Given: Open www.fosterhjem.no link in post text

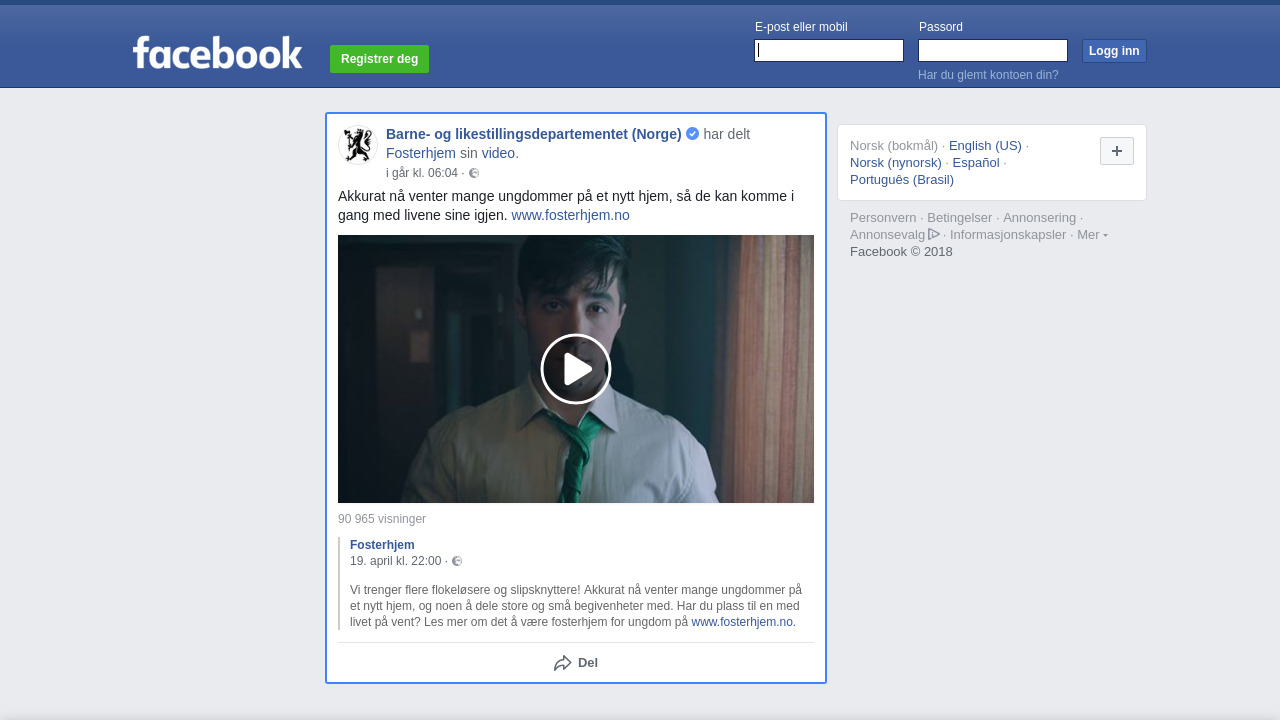Looking at the screenshot, I should tap(570, 215).
